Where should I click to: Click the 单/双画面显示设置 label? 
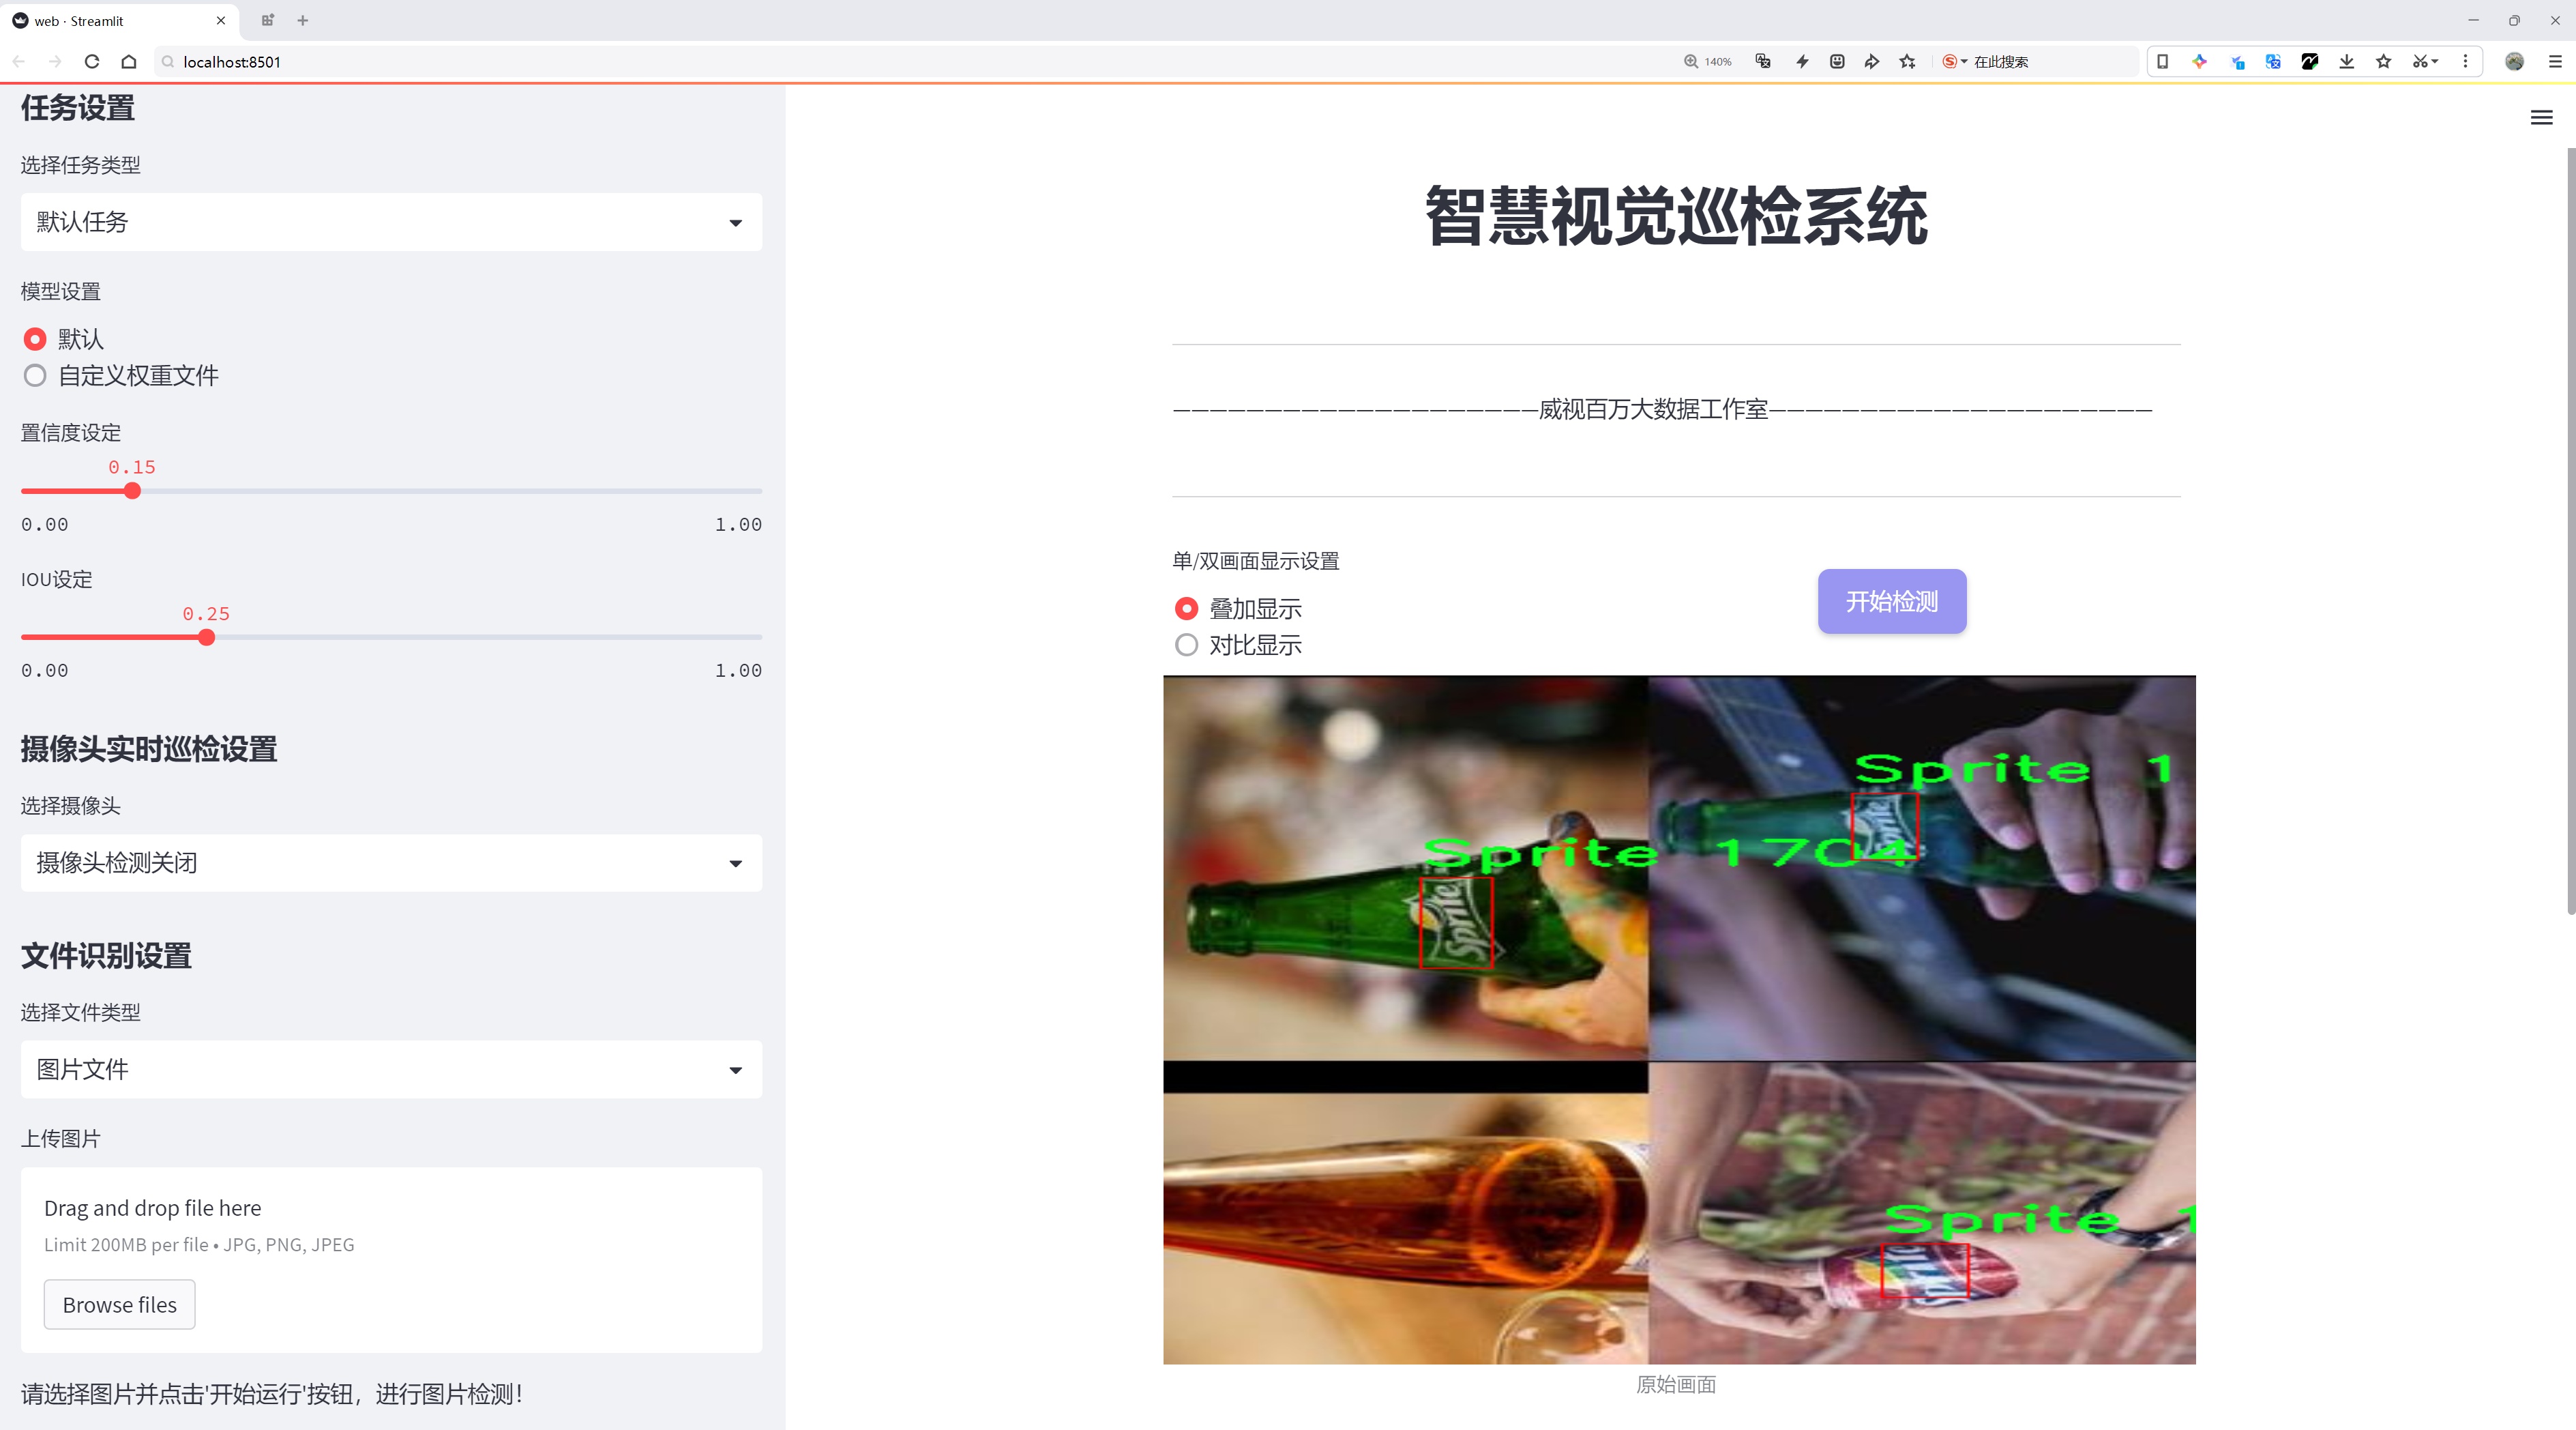1256,561
